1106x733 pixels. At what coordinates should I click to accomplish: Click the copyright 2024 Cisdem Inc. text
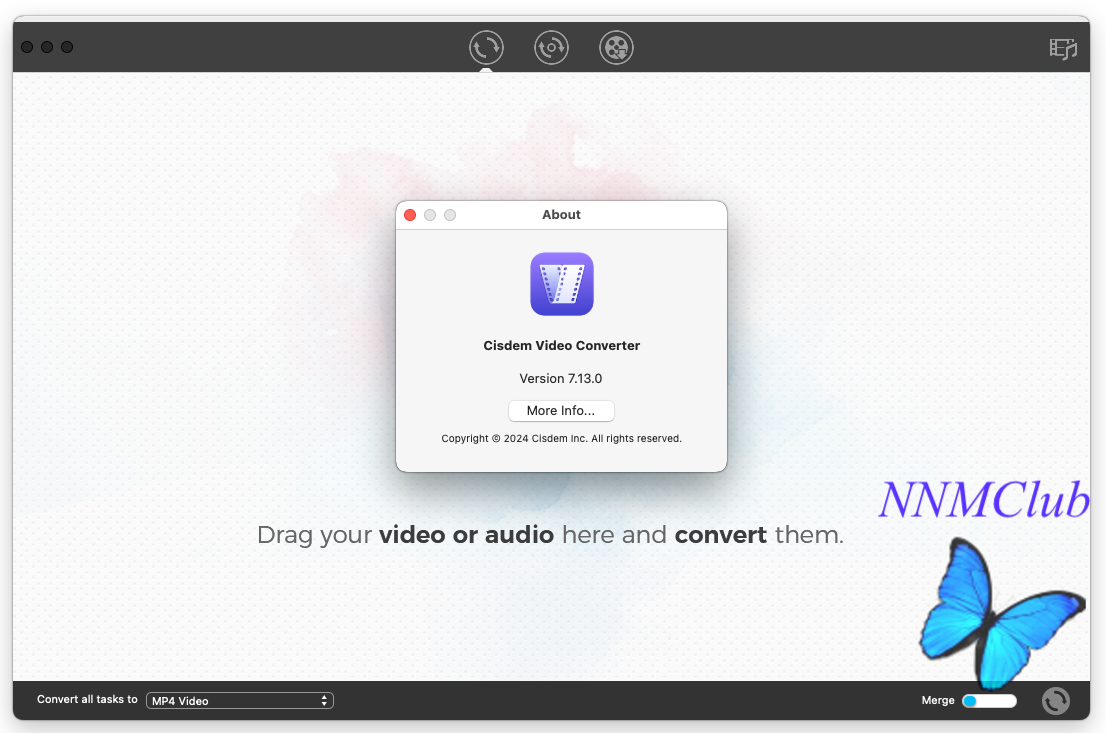561,439
